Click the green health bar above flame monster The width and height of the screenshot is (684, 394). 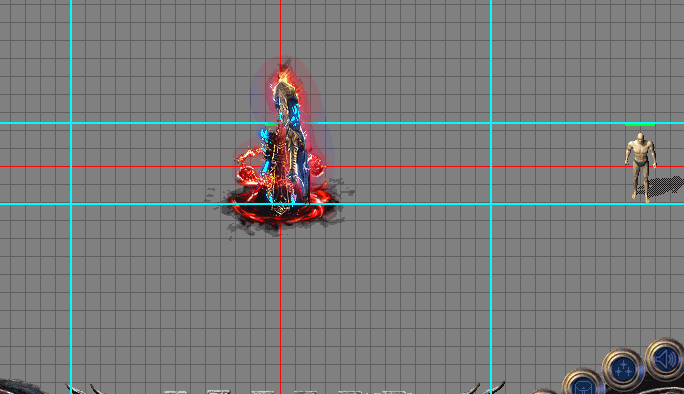[270, 125]
